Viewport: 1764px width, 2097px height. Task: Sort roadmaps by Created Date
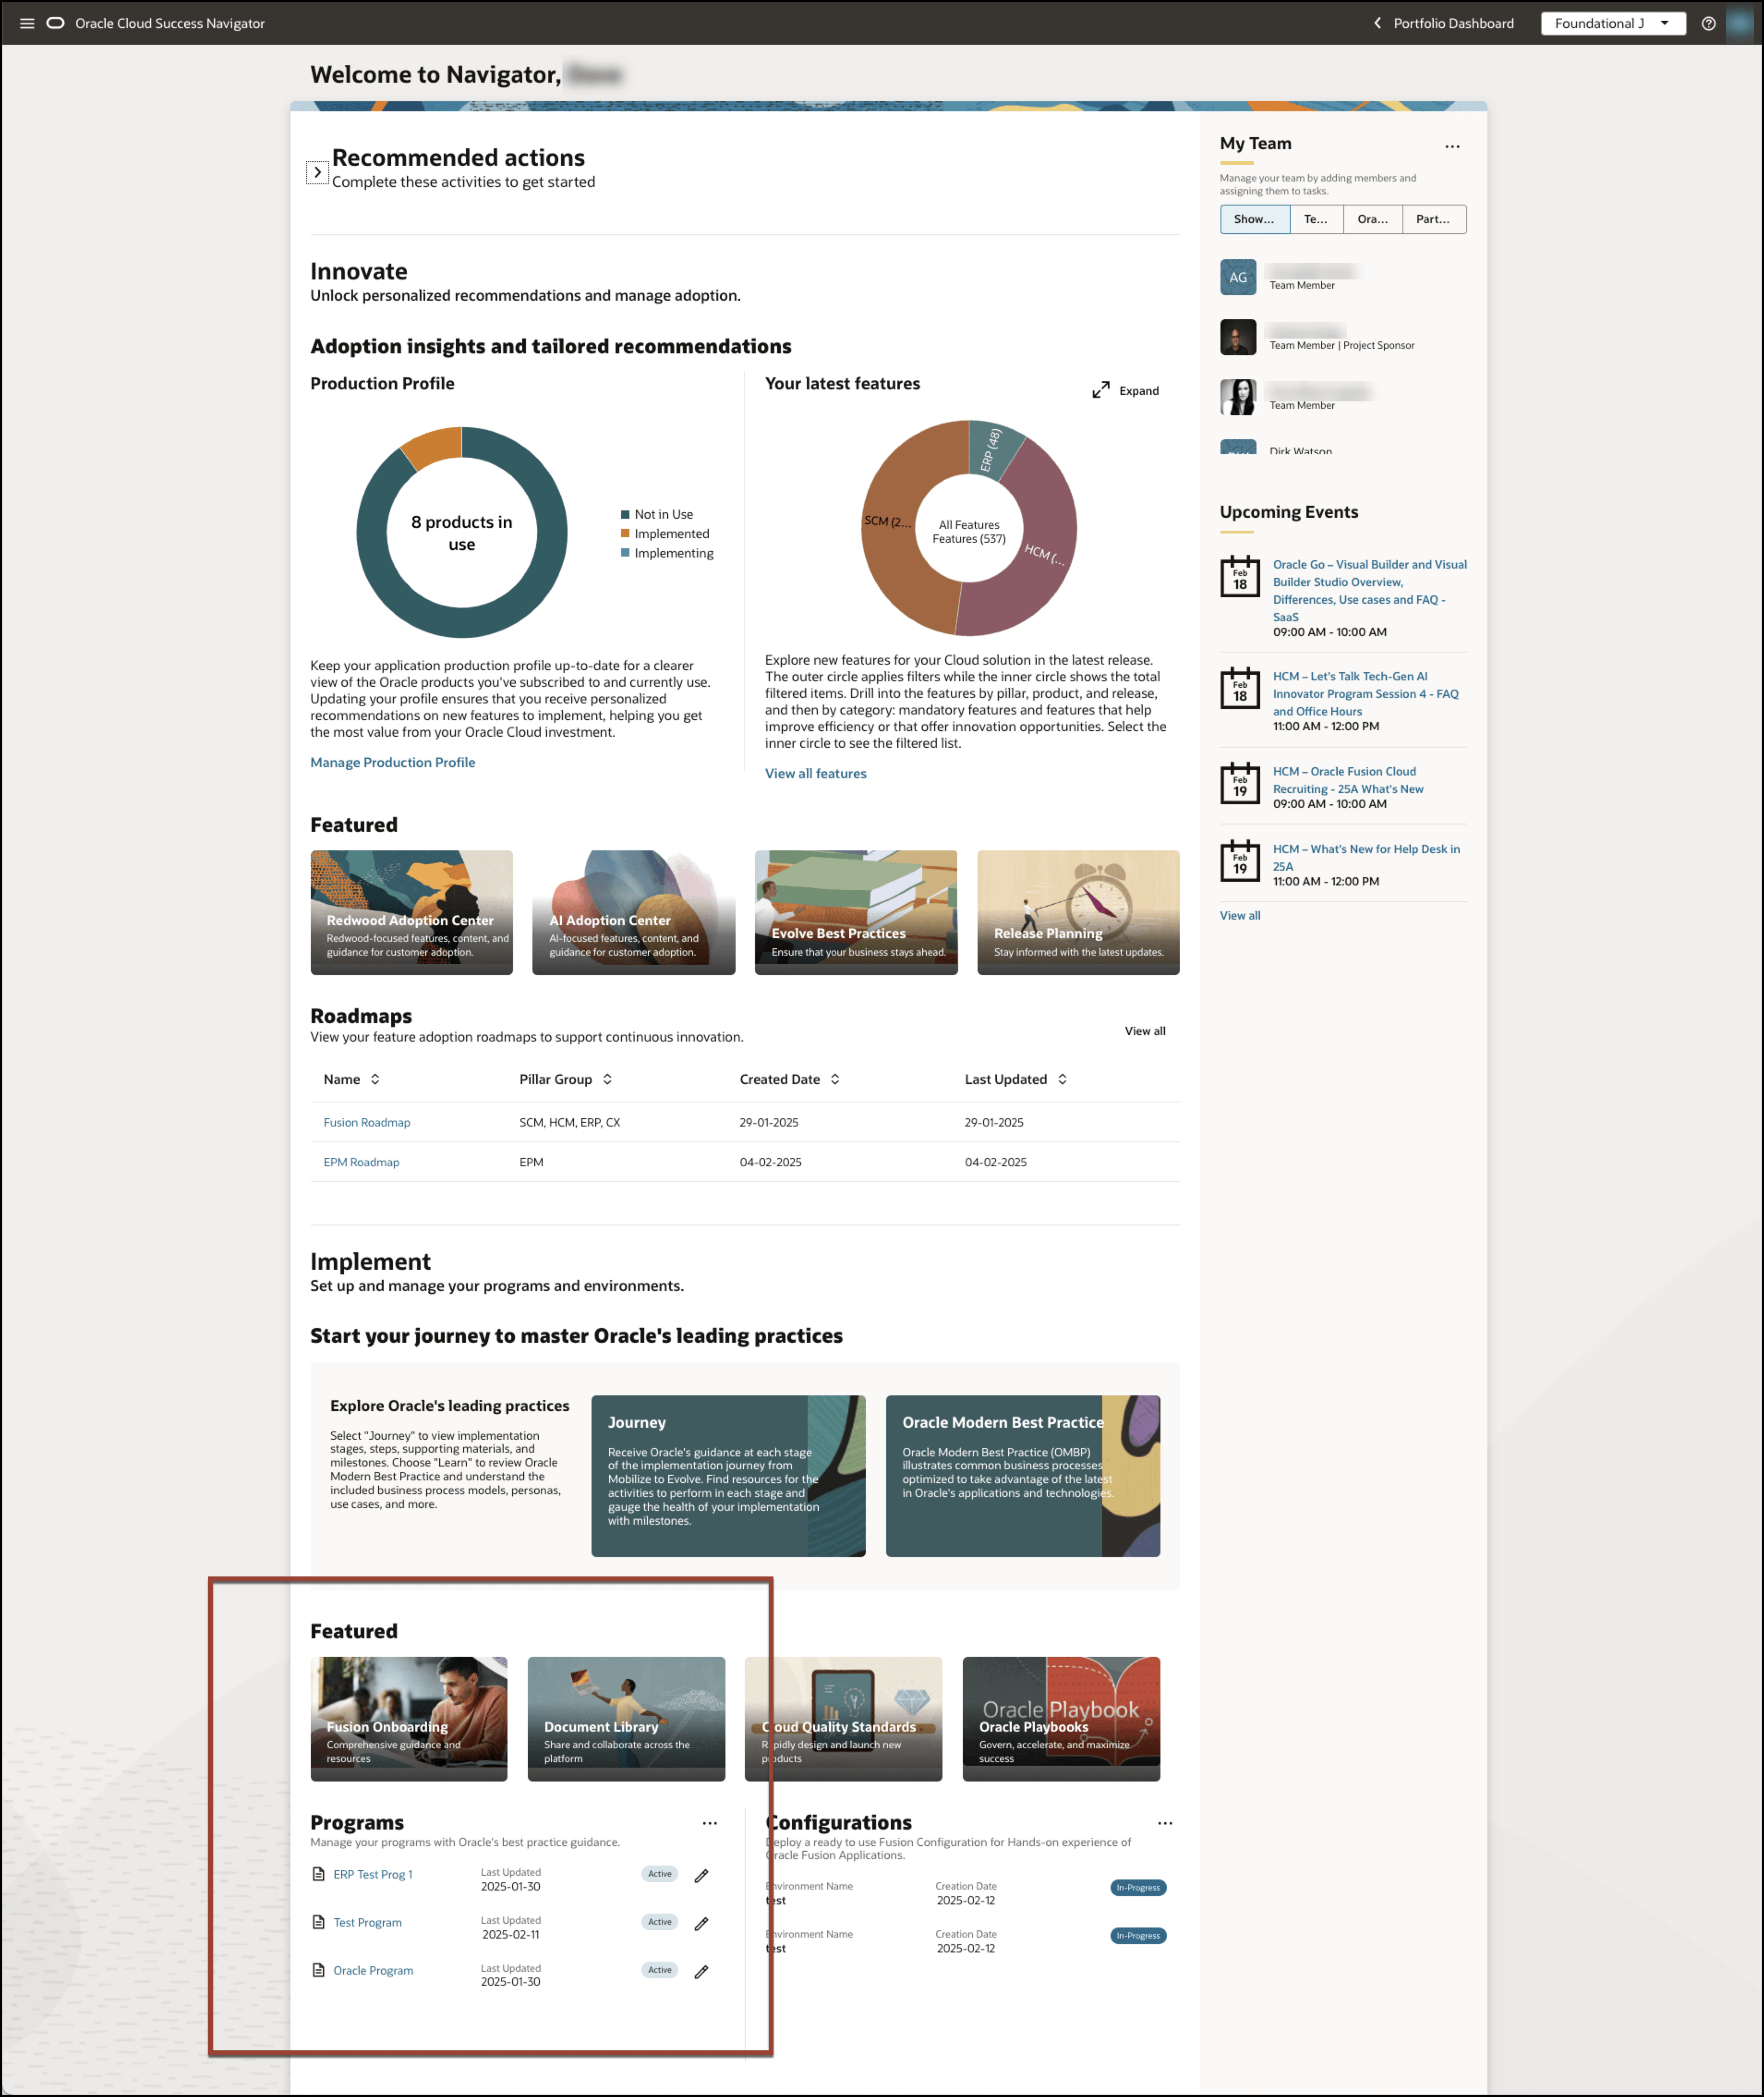(x=835, y=1079)
